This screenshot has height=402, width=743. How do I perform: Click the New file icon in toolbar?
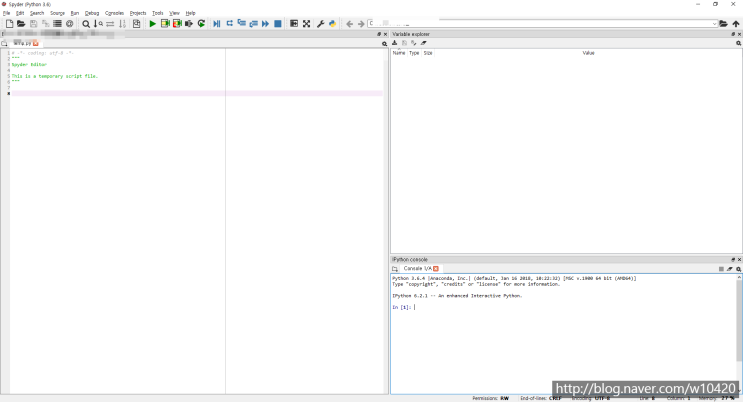point(8,23)
